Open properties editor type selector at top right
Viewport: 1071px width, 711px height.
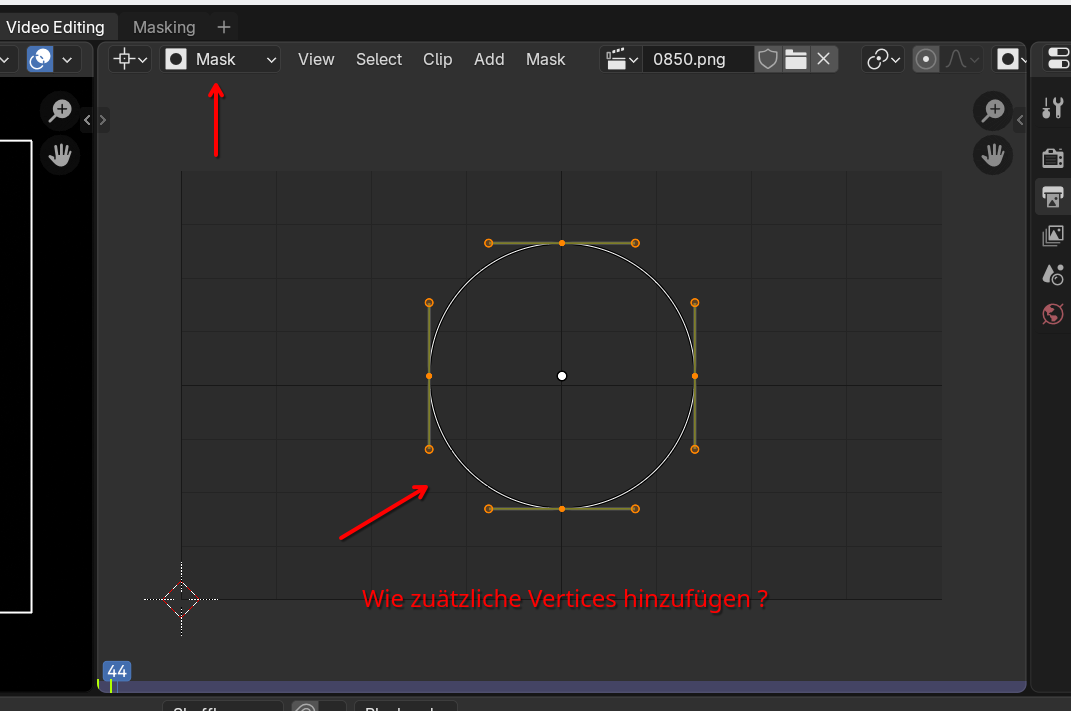[1057, 59]
